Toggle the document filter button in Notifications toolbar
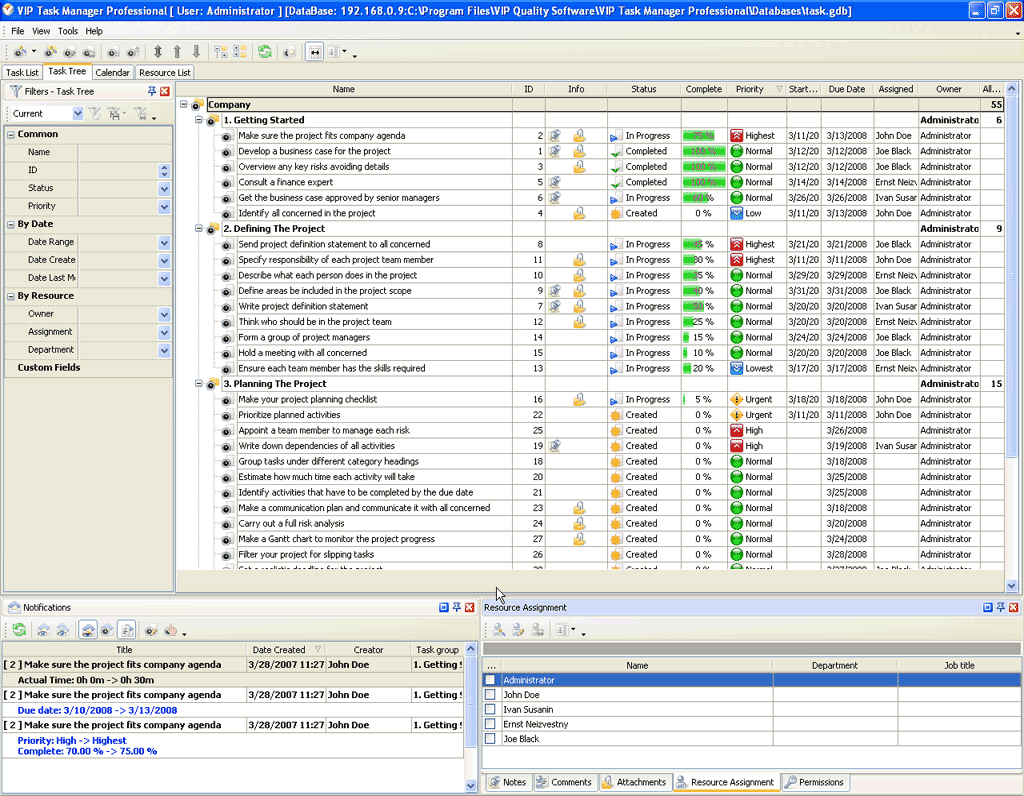Viewport: 1024px width, 796px height. [x=127, y=630]
